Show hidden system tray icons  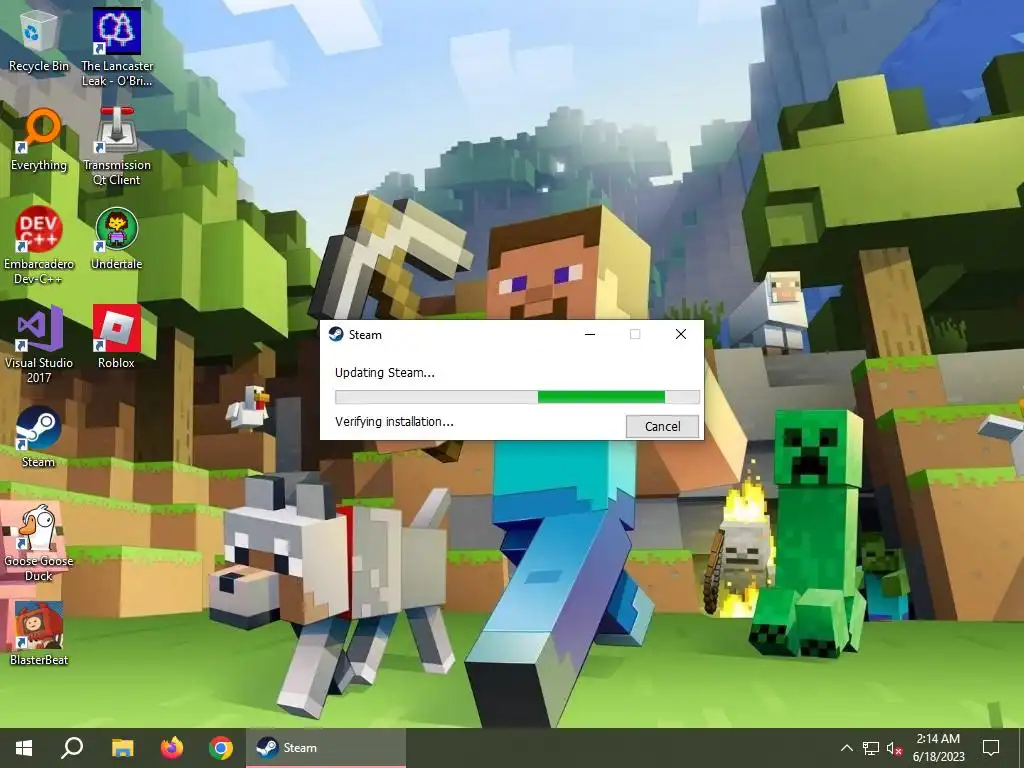tap(846, 748)
